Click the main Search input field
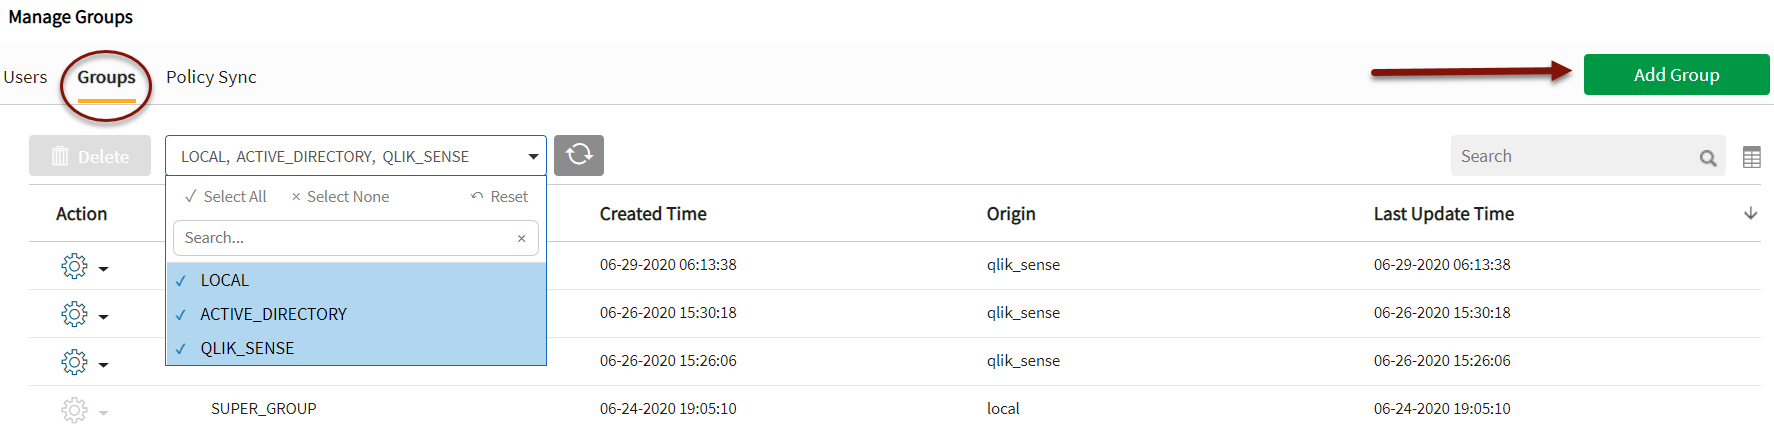1774x441 pixels. [x=1570, y=156]
